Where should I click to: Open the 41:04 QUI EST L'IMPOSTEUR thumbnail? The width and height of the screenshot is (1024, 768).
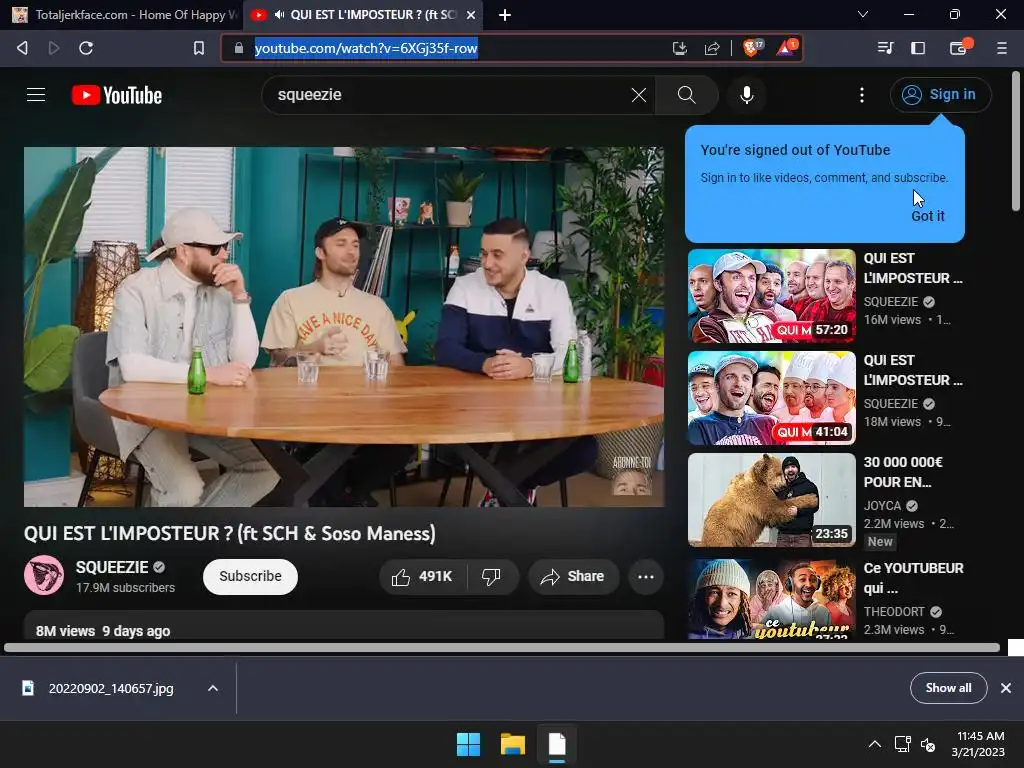pos(771,398)
